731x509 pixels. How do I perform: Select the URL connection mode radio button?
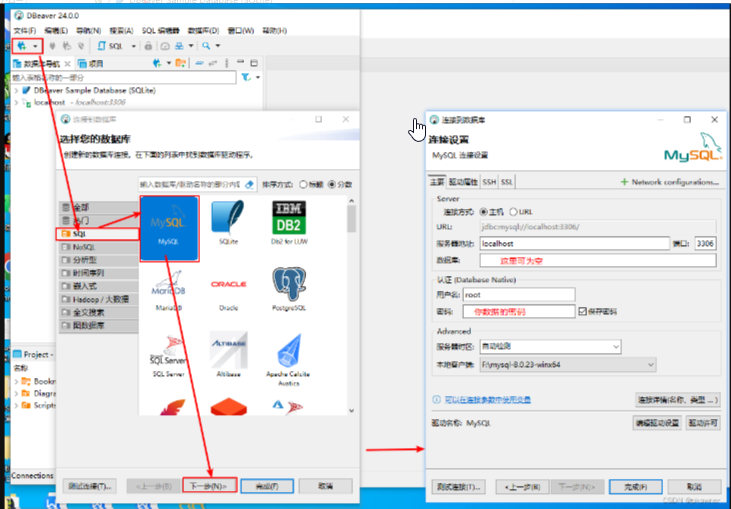click(x=513, y=212)
